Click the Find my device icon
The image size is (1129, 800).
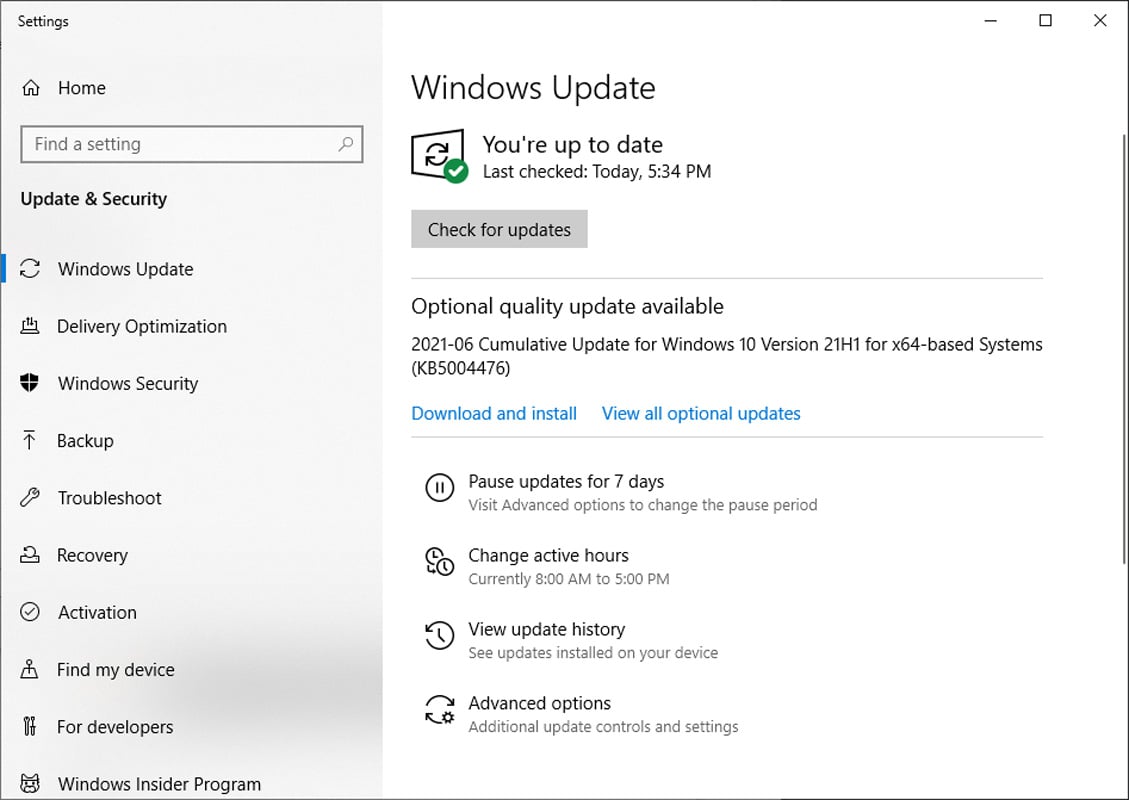[29, 669]
